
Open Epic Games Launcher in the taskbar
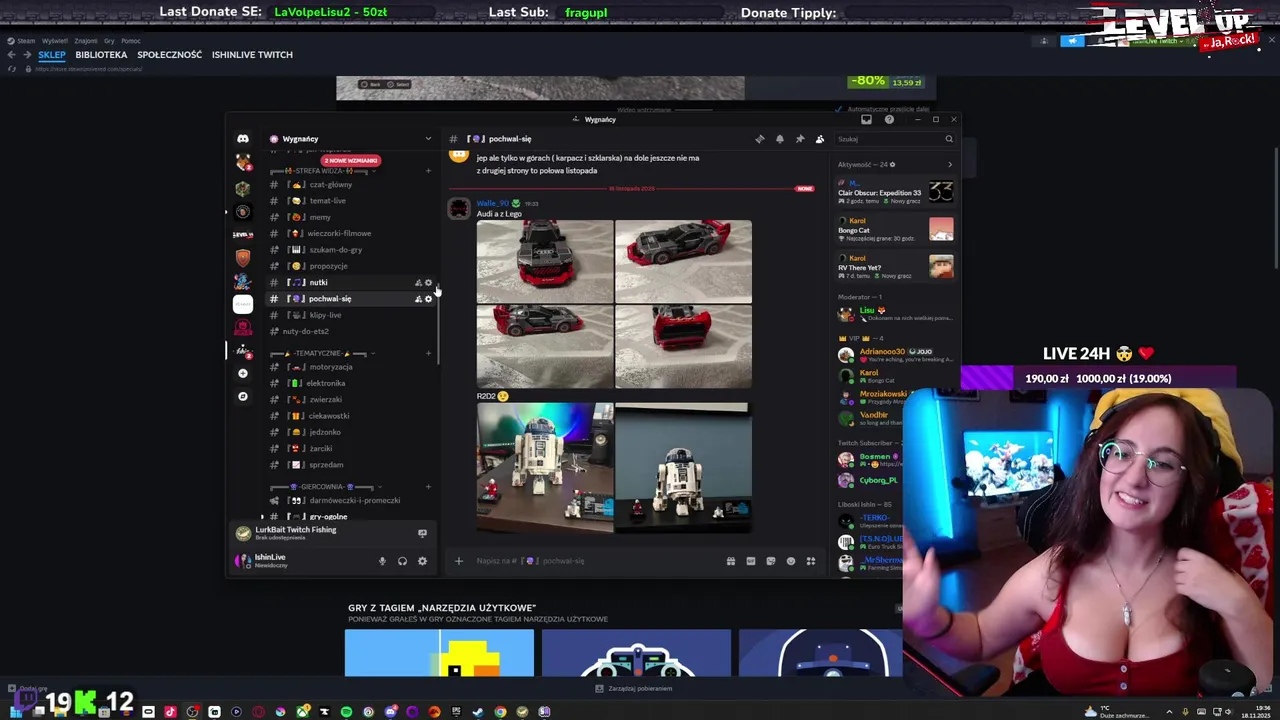click(456, 712)
